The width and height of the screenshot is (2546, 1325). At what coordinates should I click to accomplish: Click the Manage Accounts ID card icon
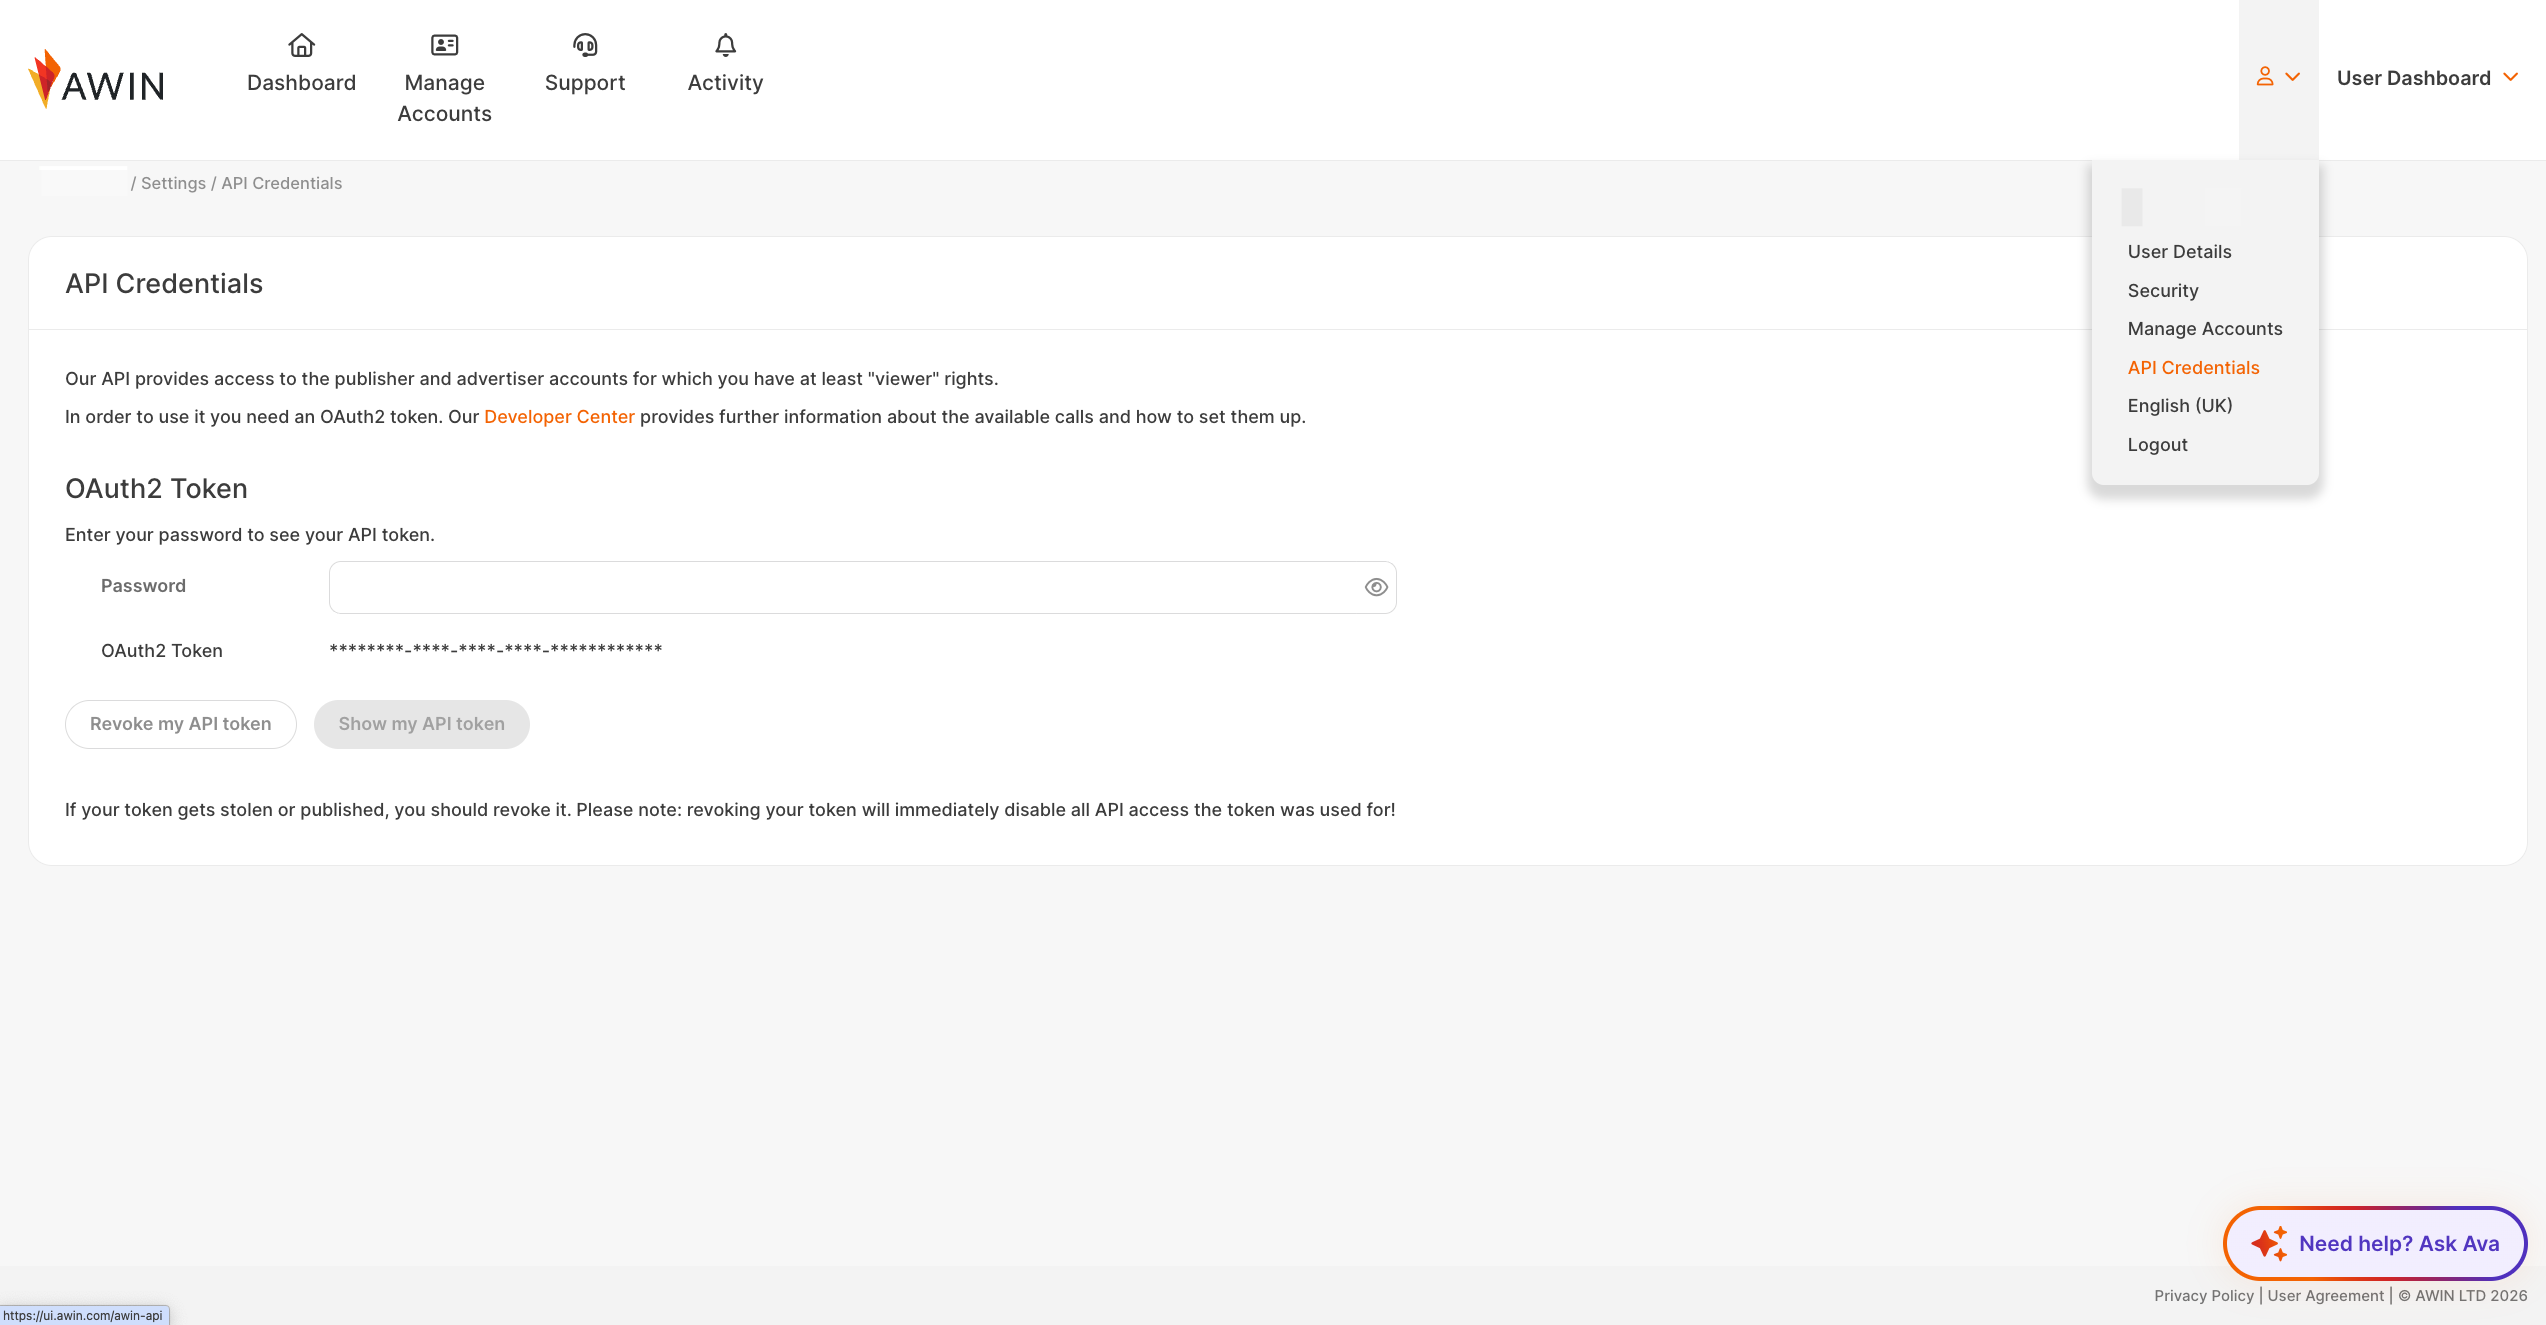444,45
